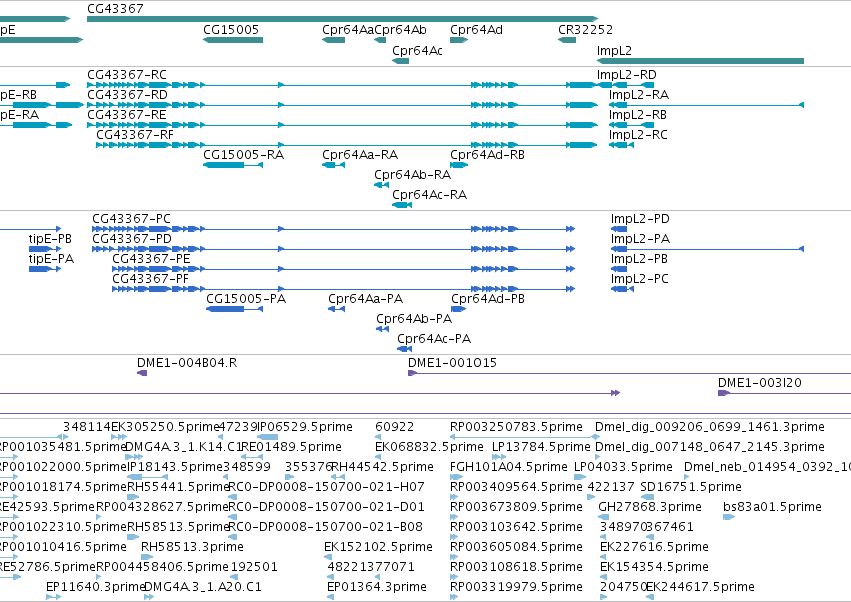Screen dimensions: 851x602
Task: Click EST SD16751.5prime
Action: point(647,497)
